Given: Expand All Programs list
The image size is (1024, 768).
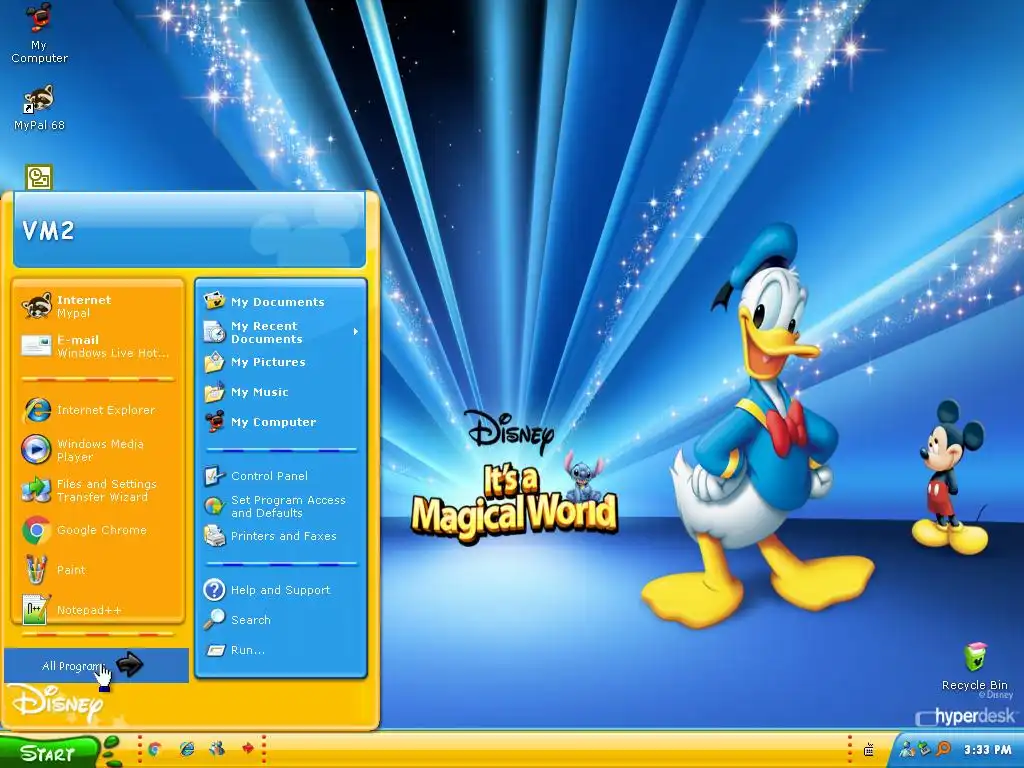Looking at the screenshot, I should pyautogui.click(x=96, y=665).
